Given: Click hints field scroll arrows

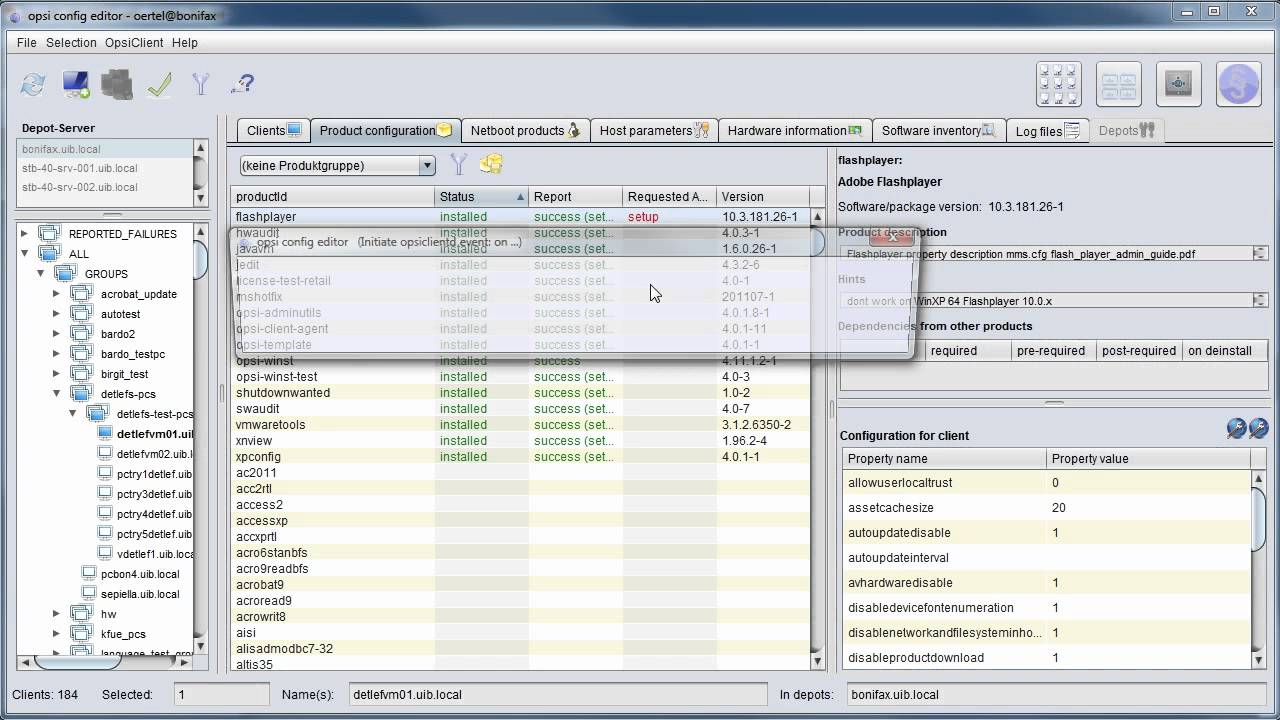Looking at the screenshot, I should click(1260, 300).
